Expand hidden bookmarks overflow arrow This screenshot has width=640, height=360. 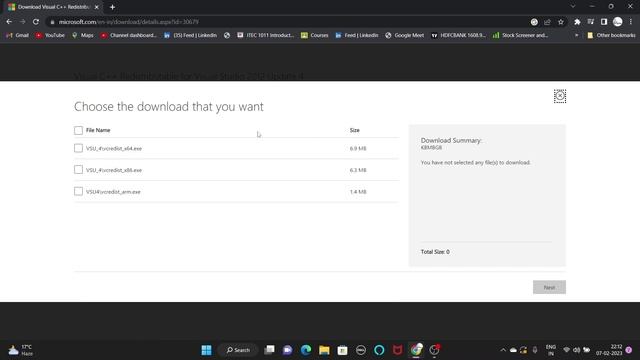click(x=576, y=36)
